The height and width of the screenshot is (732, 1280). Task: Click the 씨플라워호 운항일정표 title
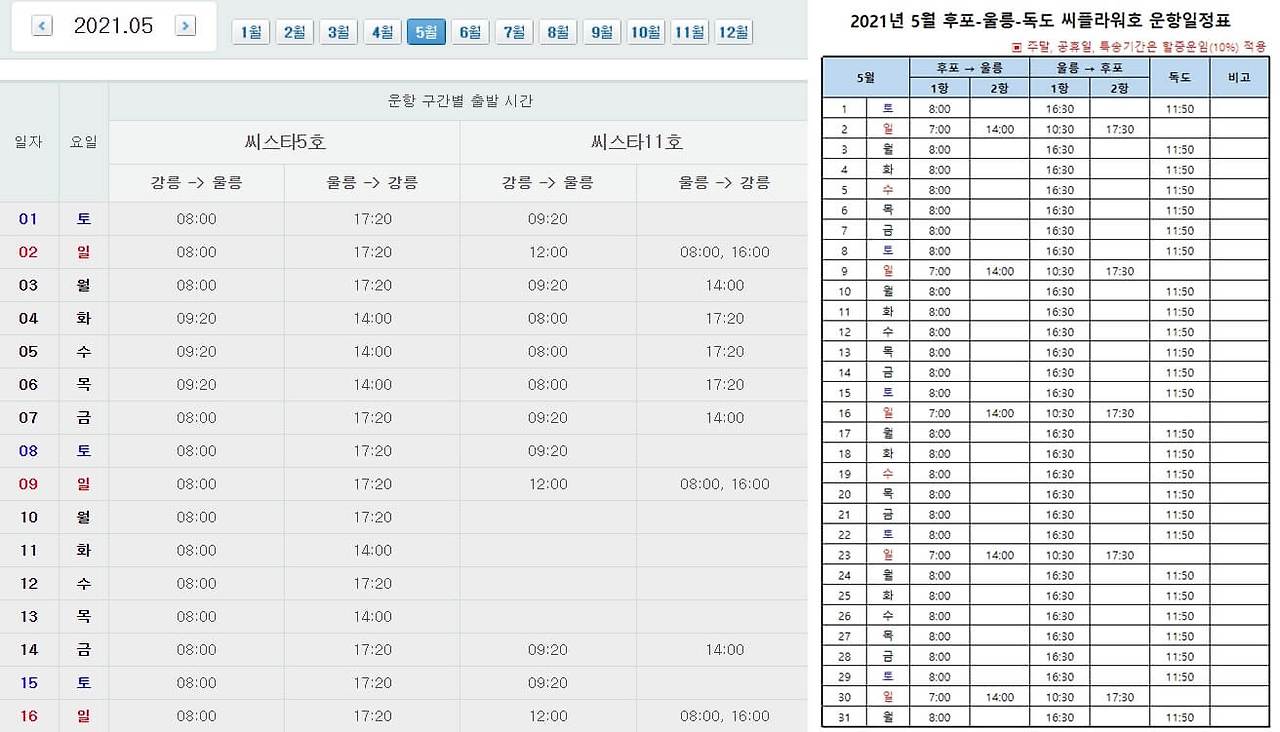(x=1040, y=20)
